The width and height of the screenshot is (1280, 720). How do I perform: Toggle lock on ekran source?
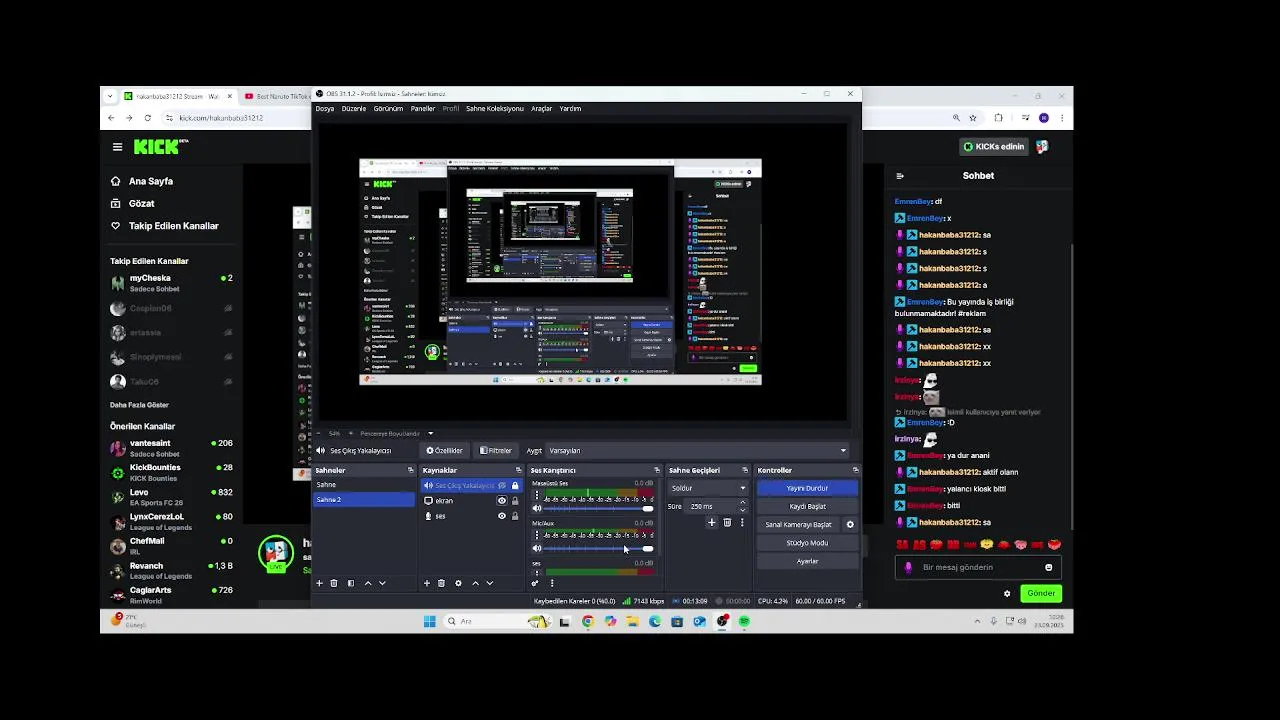pyautogui.click(x=515, y=501)
